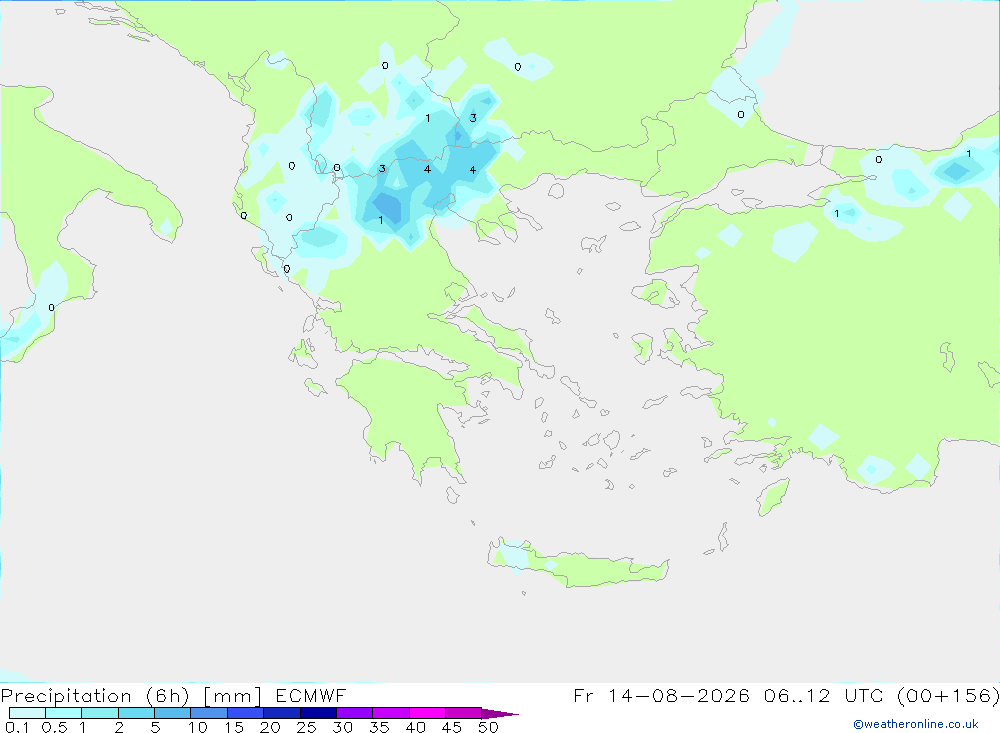The width and height of the screenshot is (1000, 733).
Task: Click the "25" legend scale label
Action: pyautogui.click(x=306, y=727)
